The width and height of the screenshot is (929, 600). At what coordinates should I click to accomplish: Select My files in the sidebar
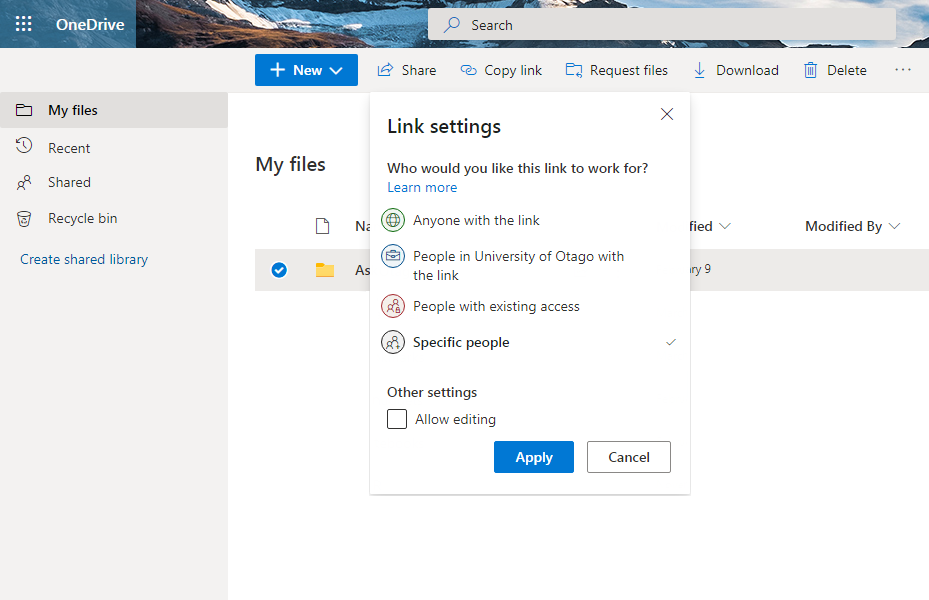click(x=73, y=110)
